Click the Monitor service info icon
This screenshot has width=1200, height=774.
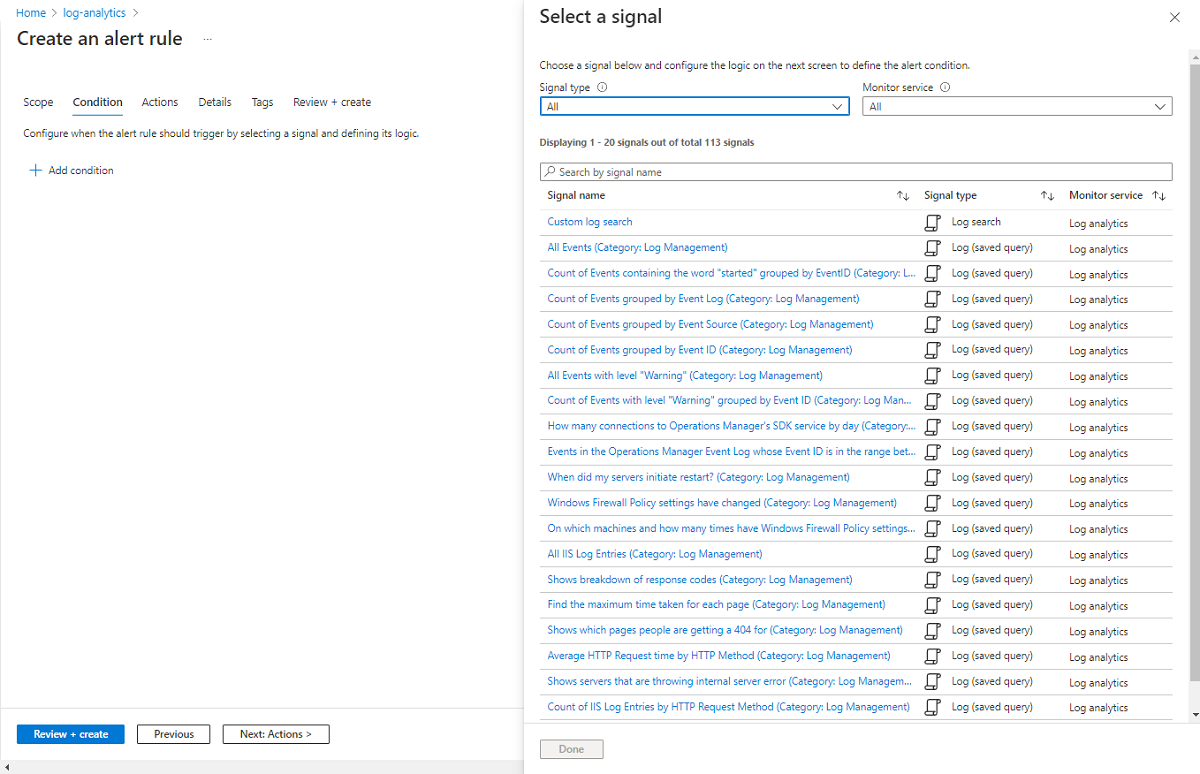coord(945,87)
